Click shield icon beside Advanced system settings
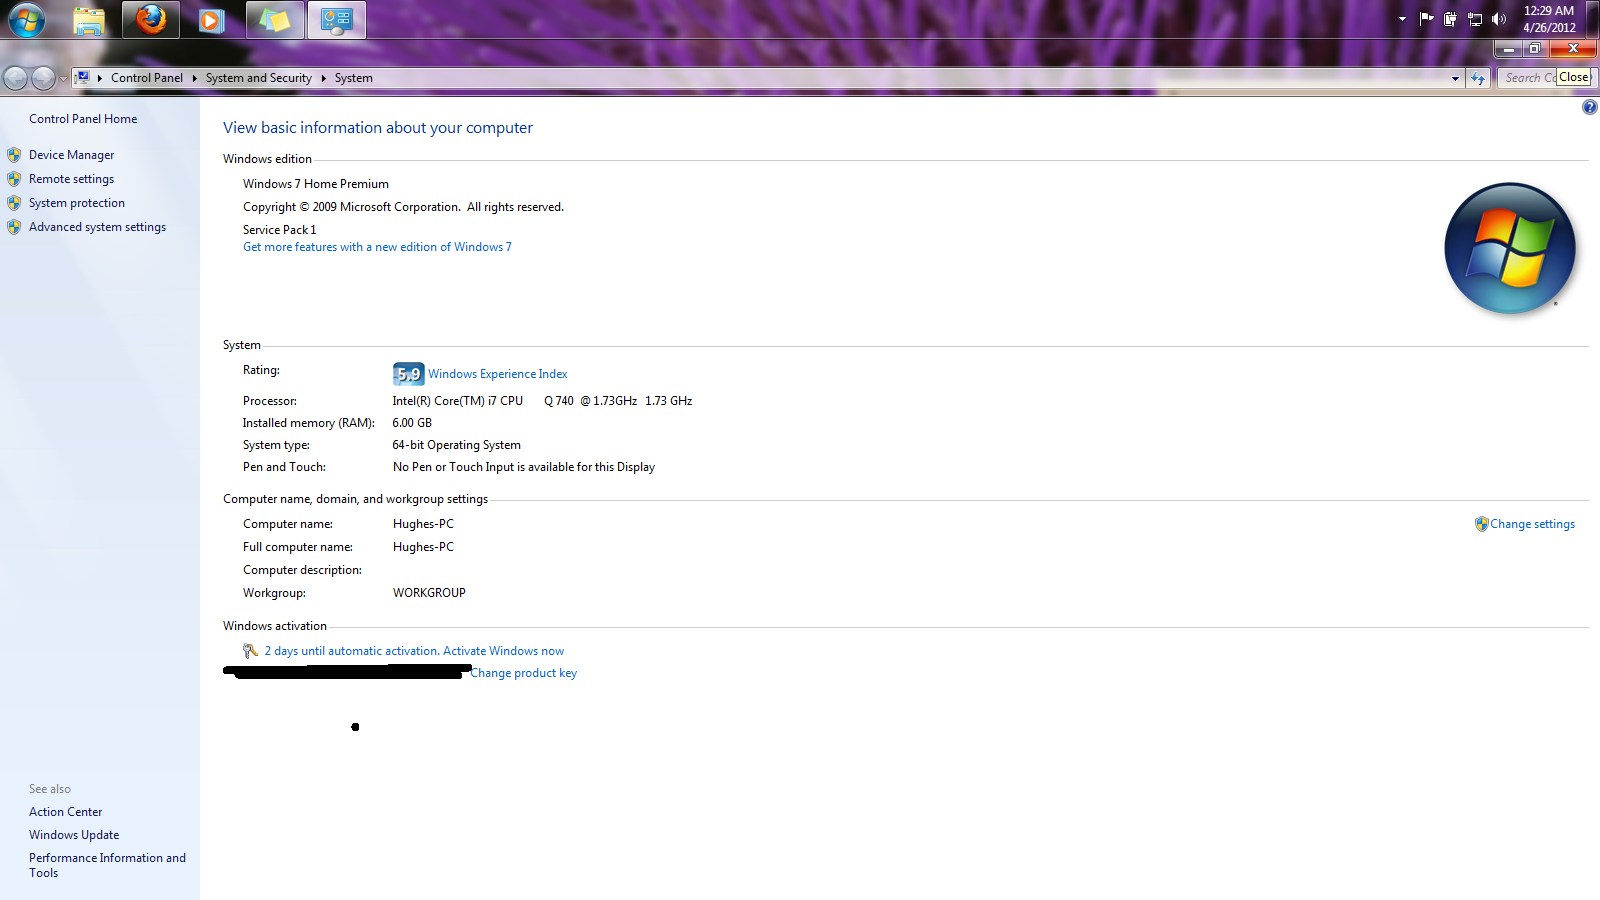 click(x=14, y=227)
